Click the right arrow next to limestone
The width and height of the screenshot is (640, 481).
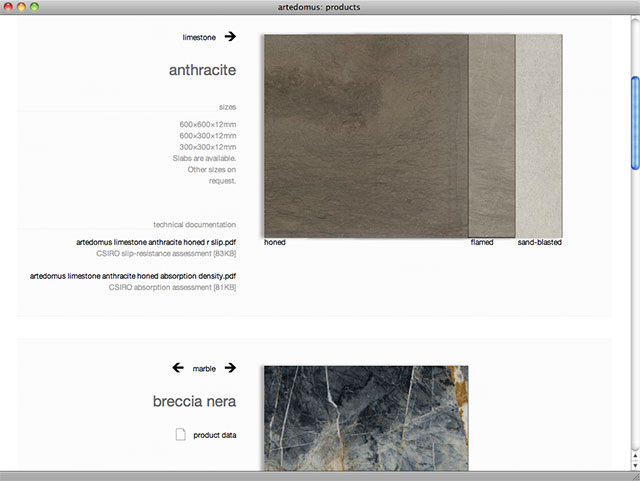click(x=230, y=36)
